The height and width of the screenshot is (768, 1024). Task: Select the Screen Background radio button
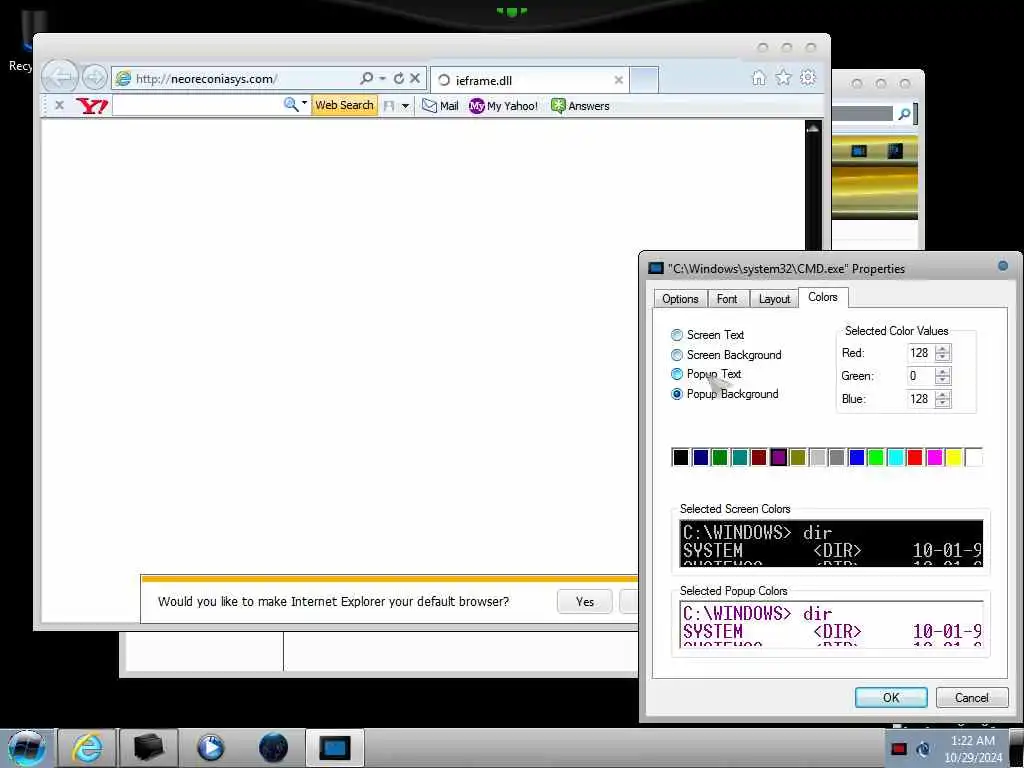tap(677, 355)
